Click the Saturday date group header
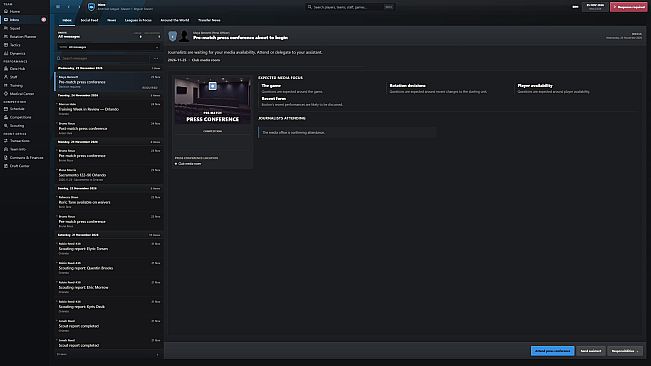 point(109,235)
